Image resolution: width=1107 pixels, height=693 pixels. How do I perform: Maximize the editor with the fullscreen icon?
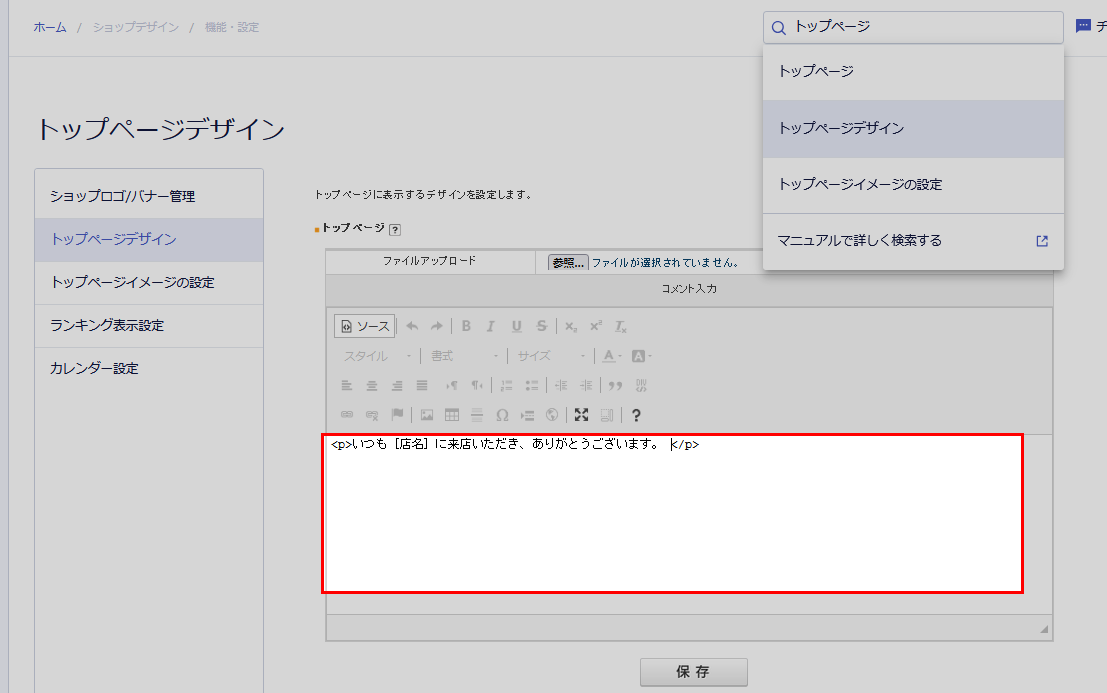[581, 415]
